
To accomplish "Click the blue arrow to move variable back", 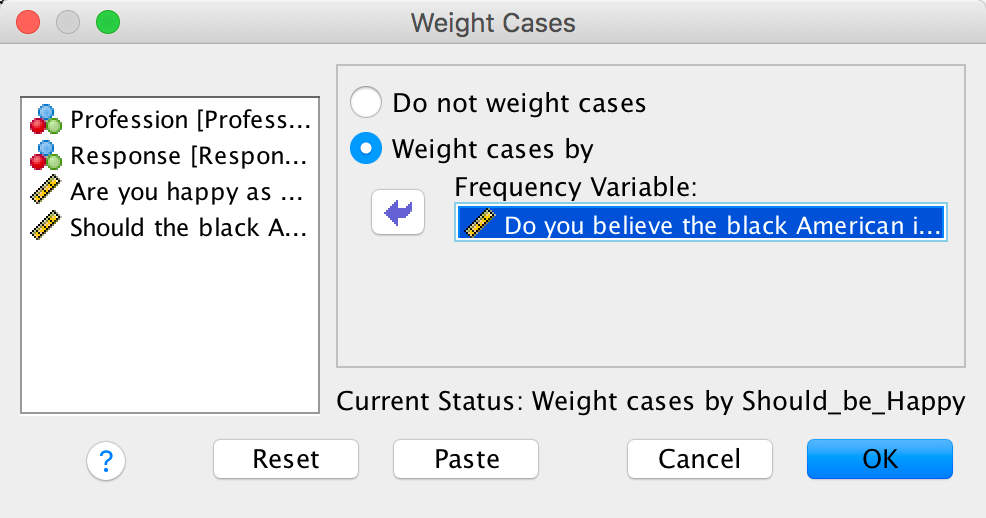I will (x=398, y=213).
